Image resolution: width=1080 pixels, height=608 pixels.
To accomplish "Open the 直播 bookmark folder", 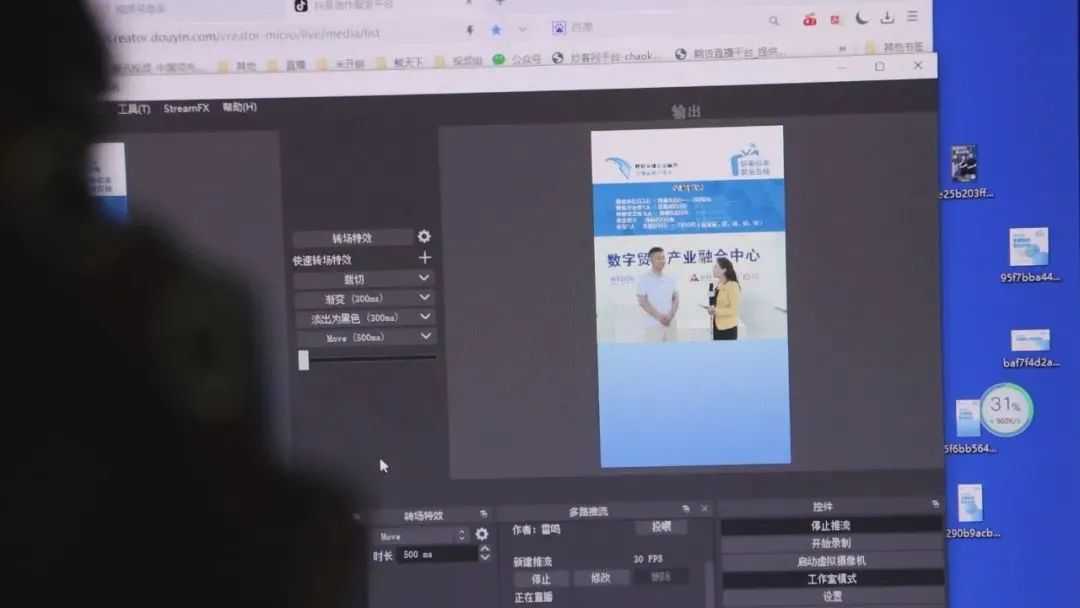I will point(287,65).
